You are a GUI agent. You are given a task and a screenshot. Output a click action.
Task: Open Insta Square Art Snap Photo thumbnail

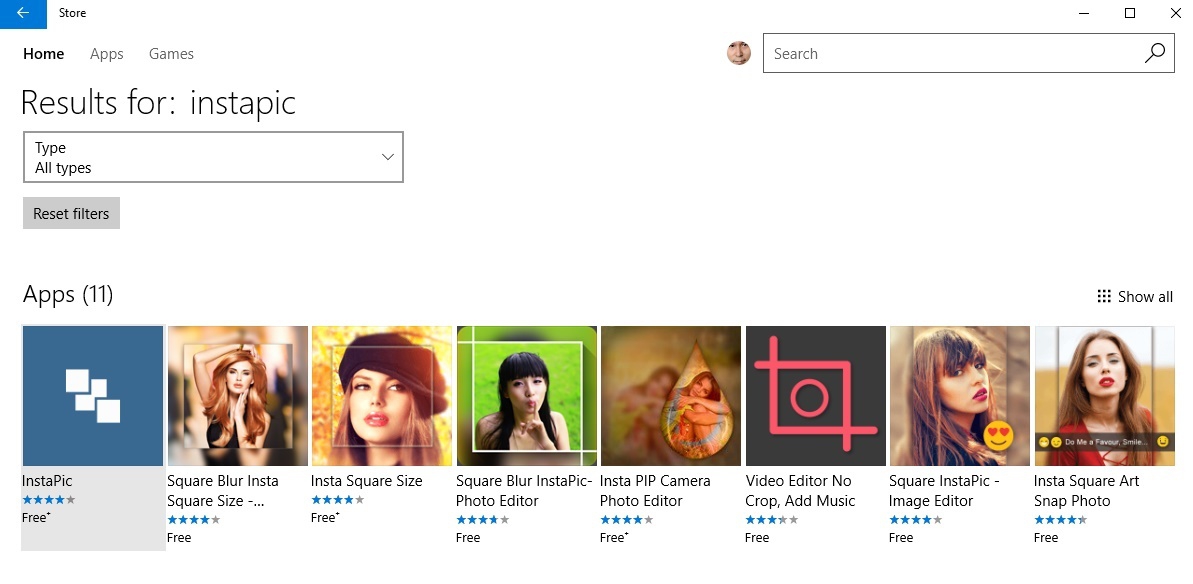[1104, 396]
